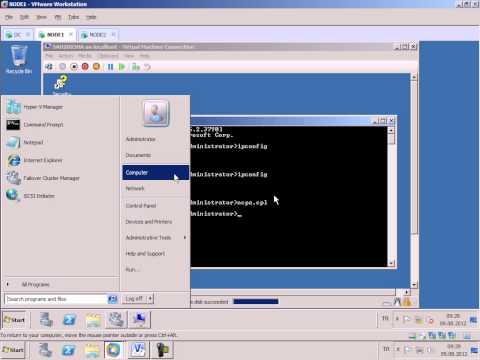Expand Administrative Tools submenu
The image size is (480, 360).
pos(155,238)
